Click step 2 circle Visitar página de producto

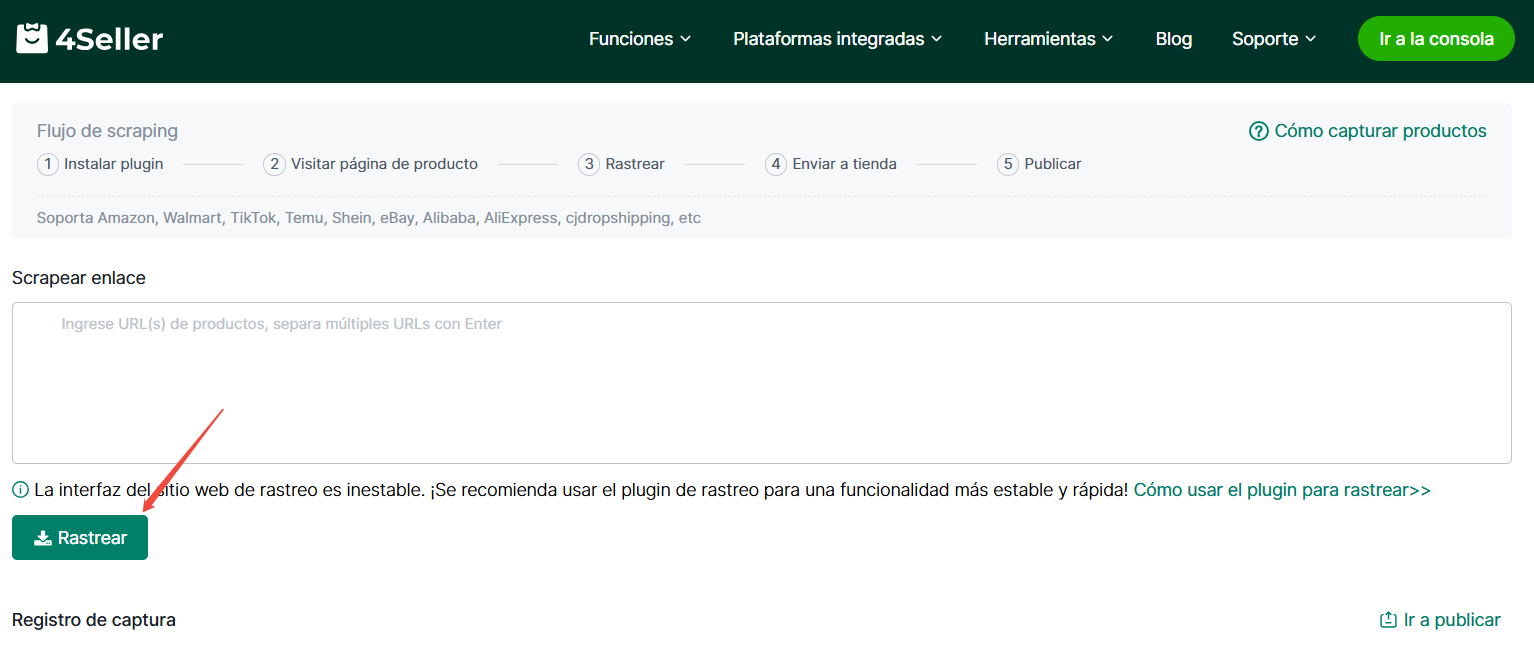[274, 164]
